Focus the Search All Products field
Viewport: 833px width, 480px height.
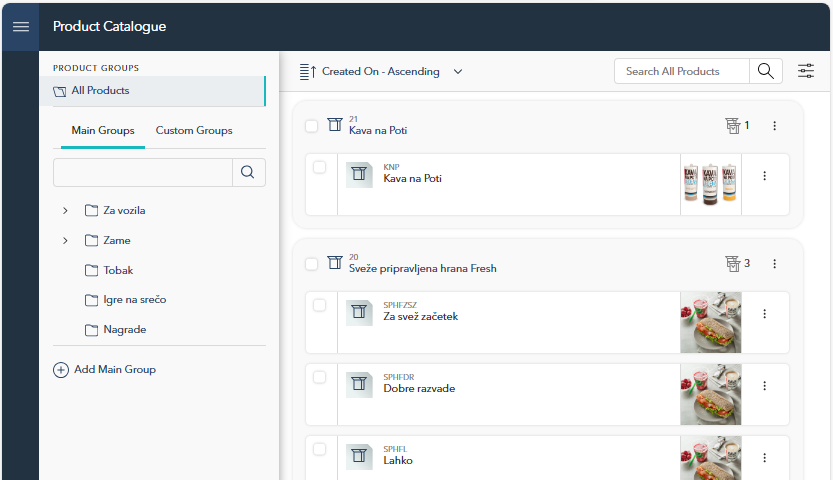coord(682,71)
